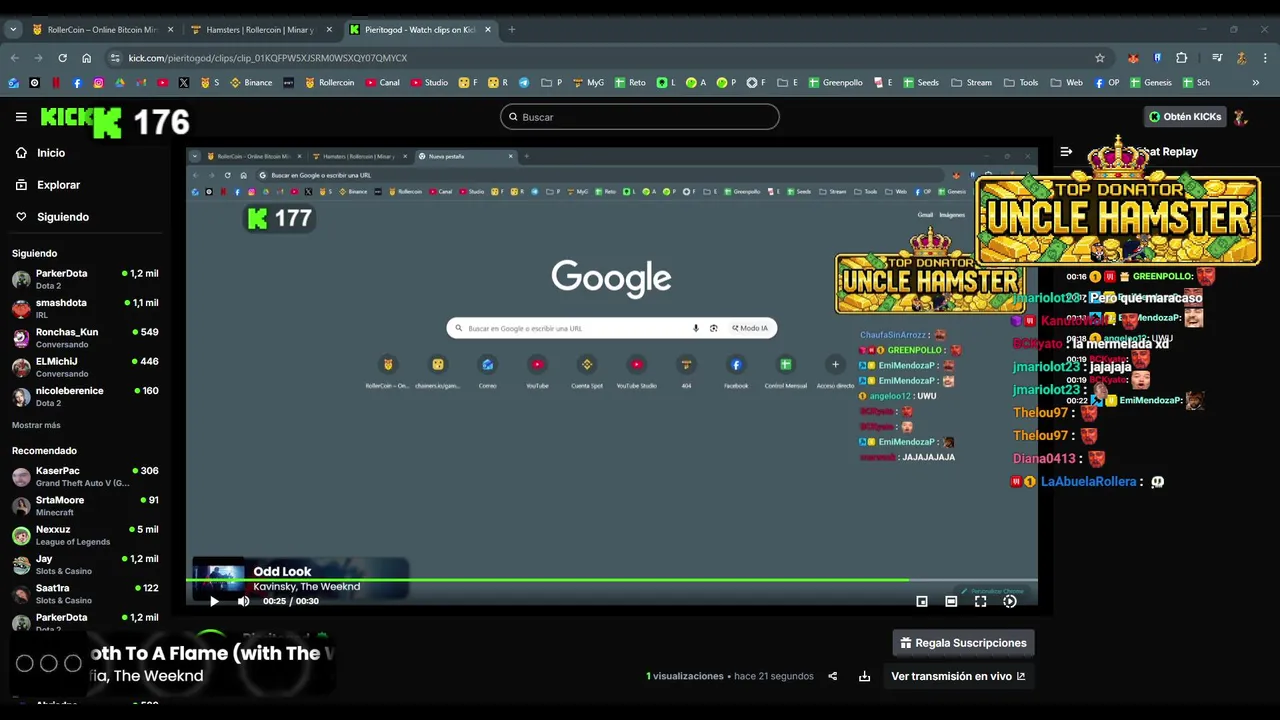Click the address bar URL

click(268, 58)
